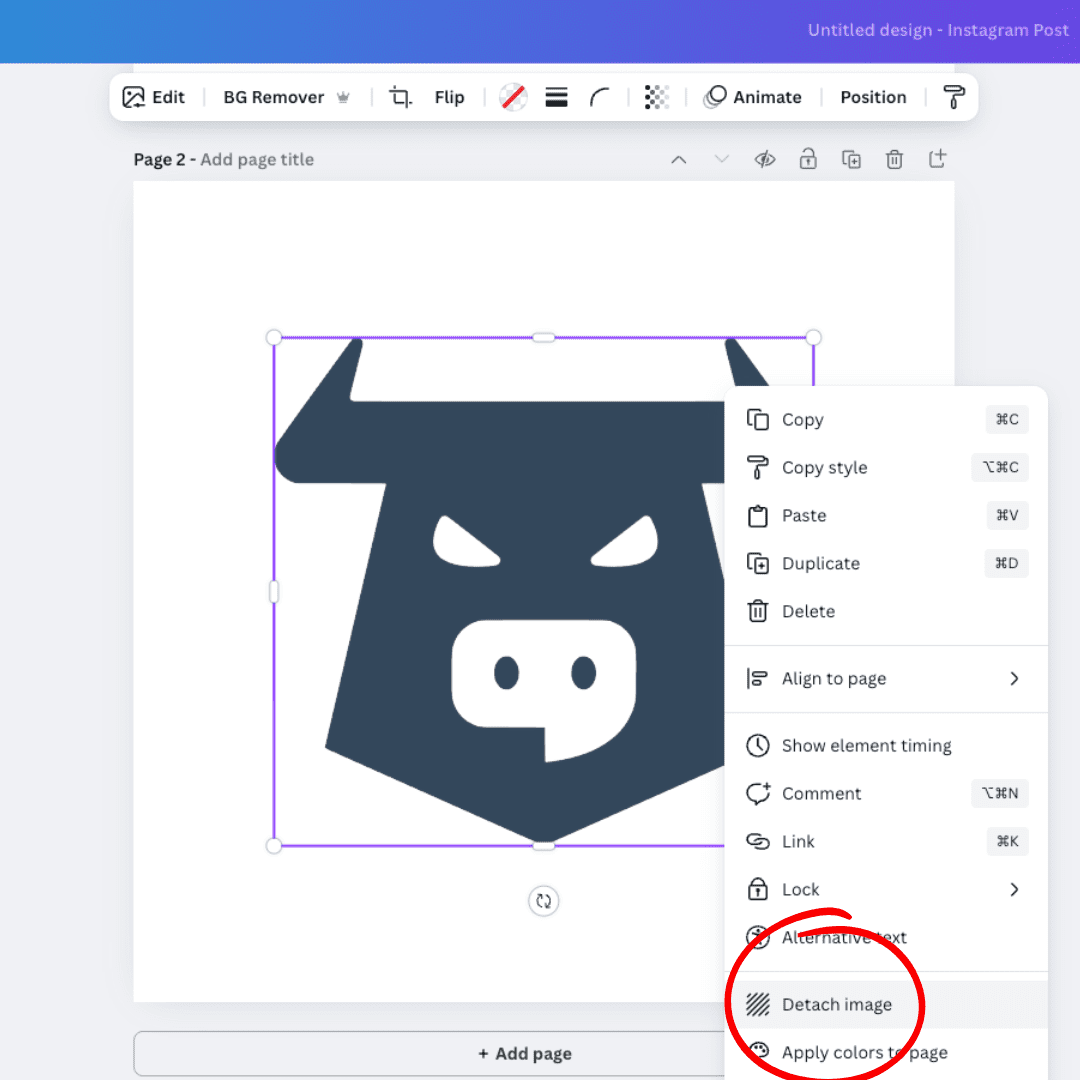Open border weight options icon

(x=556, y=97)
